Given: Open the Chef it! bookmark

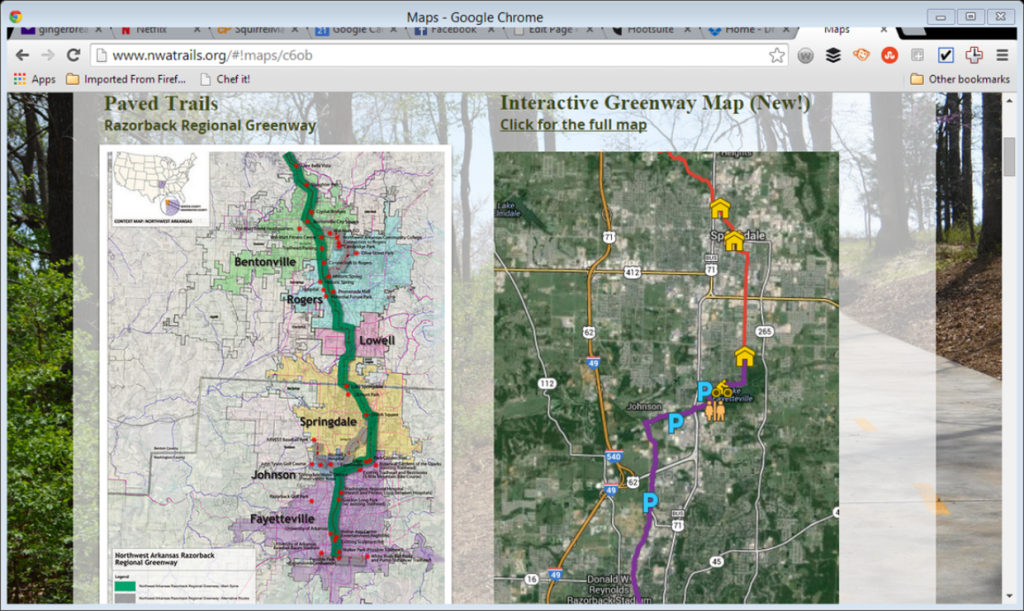Looking at the screenshot, I should [x=225, y=79].
